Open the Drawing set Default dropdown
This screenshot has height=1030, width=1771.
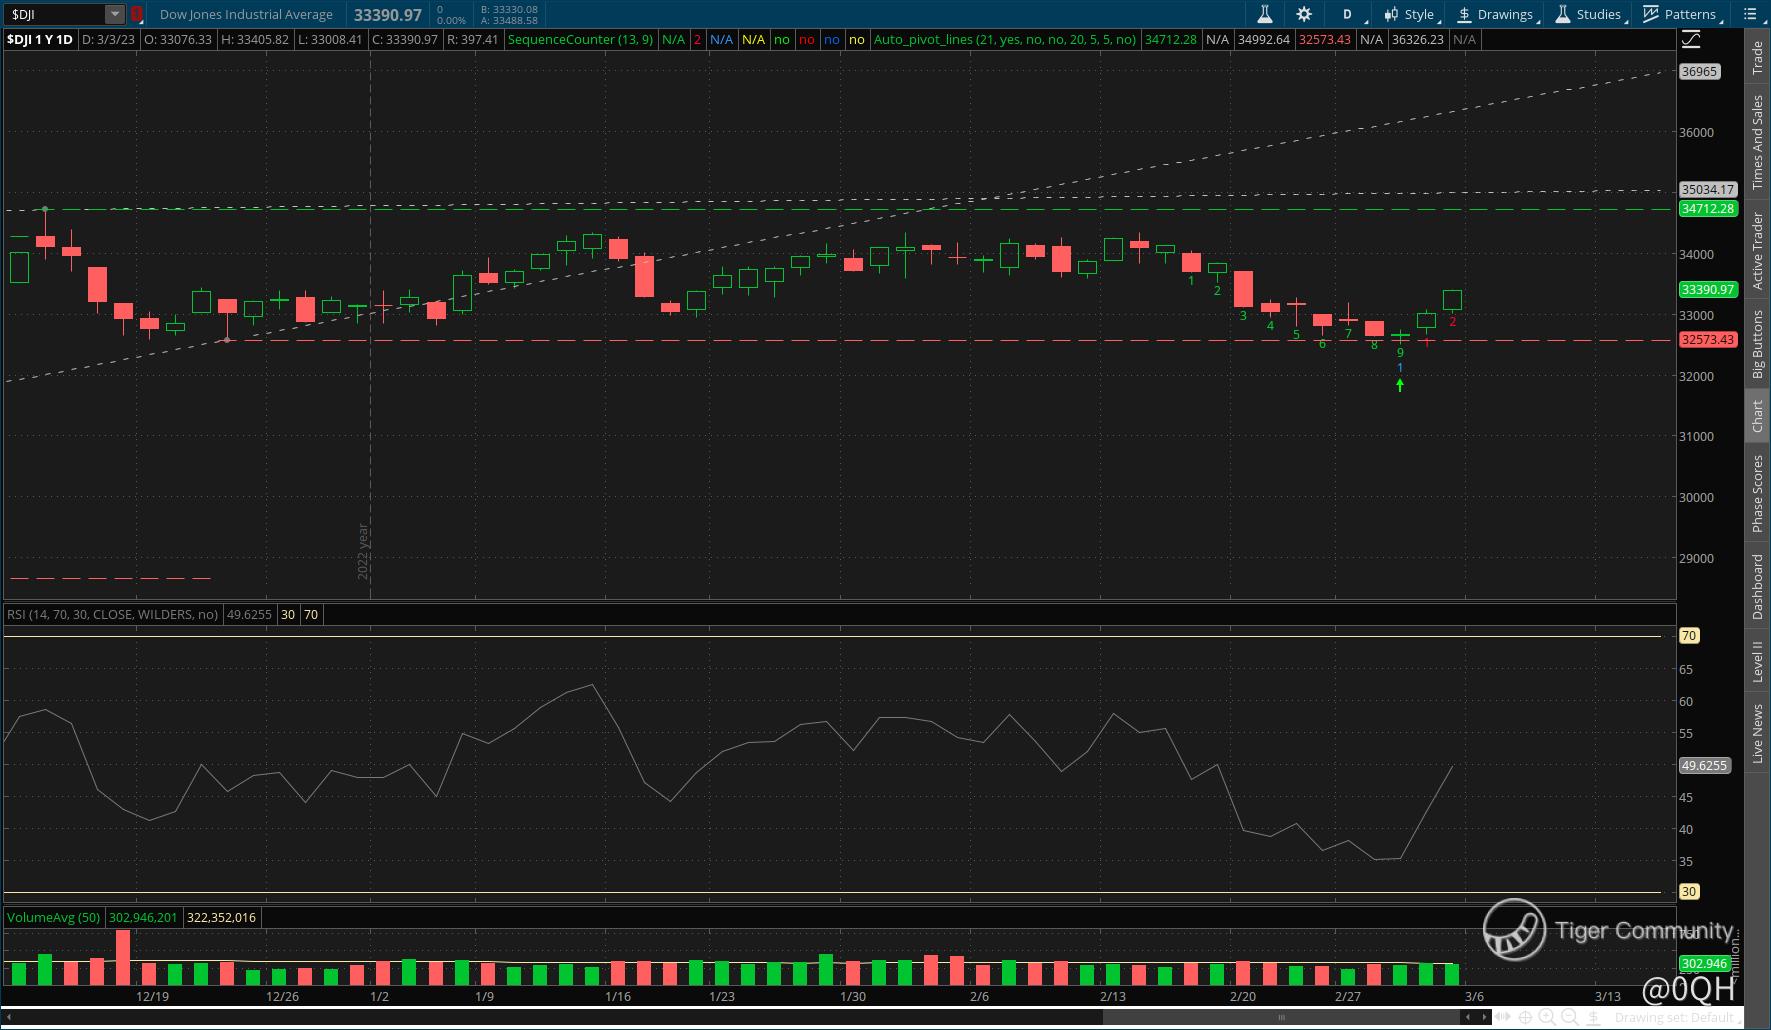pos(1678,1018)
